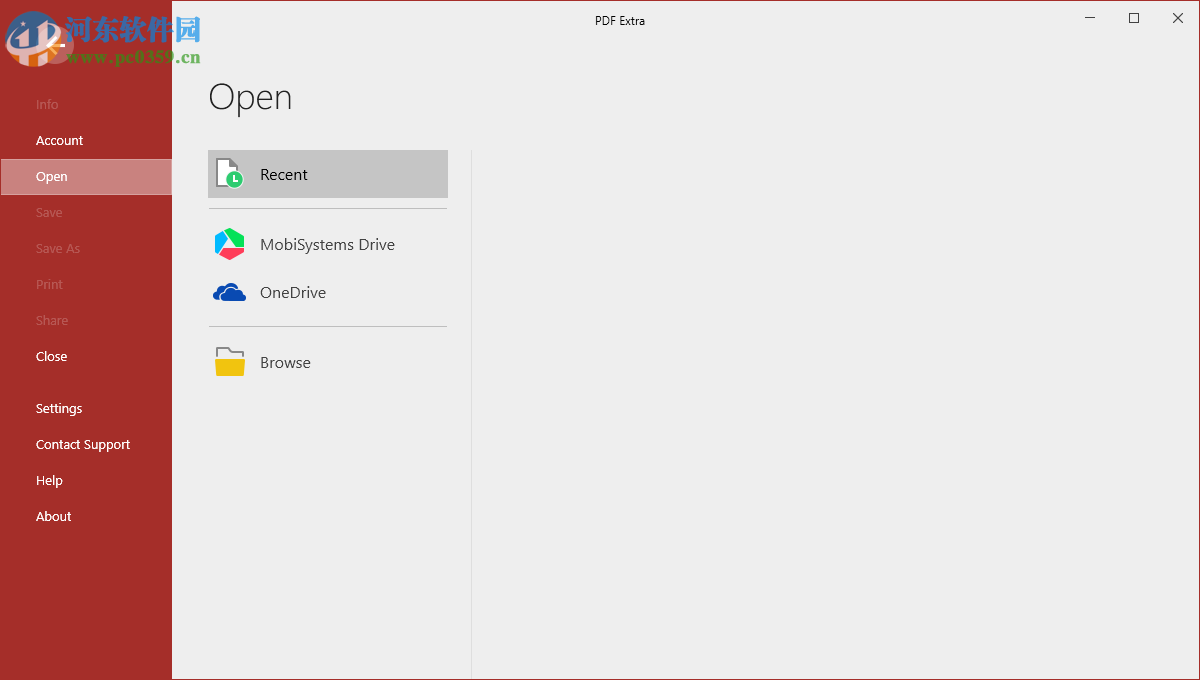Image resolution: width=1200 pixels, height=680 pixels.
Task: Open Help documentation
Action: coord(49,480)
